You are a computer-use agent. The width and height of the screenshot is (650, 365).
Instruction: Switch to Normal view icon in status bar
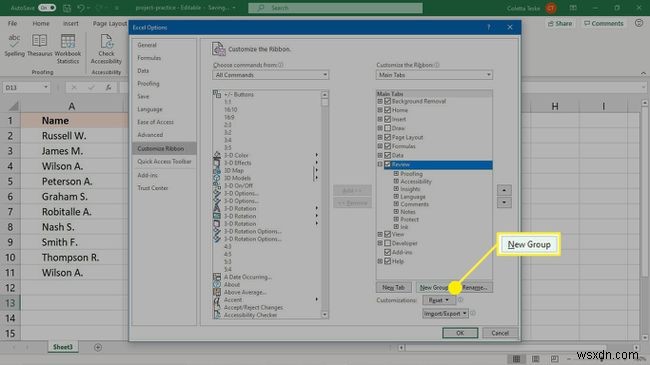coord(517,358)
